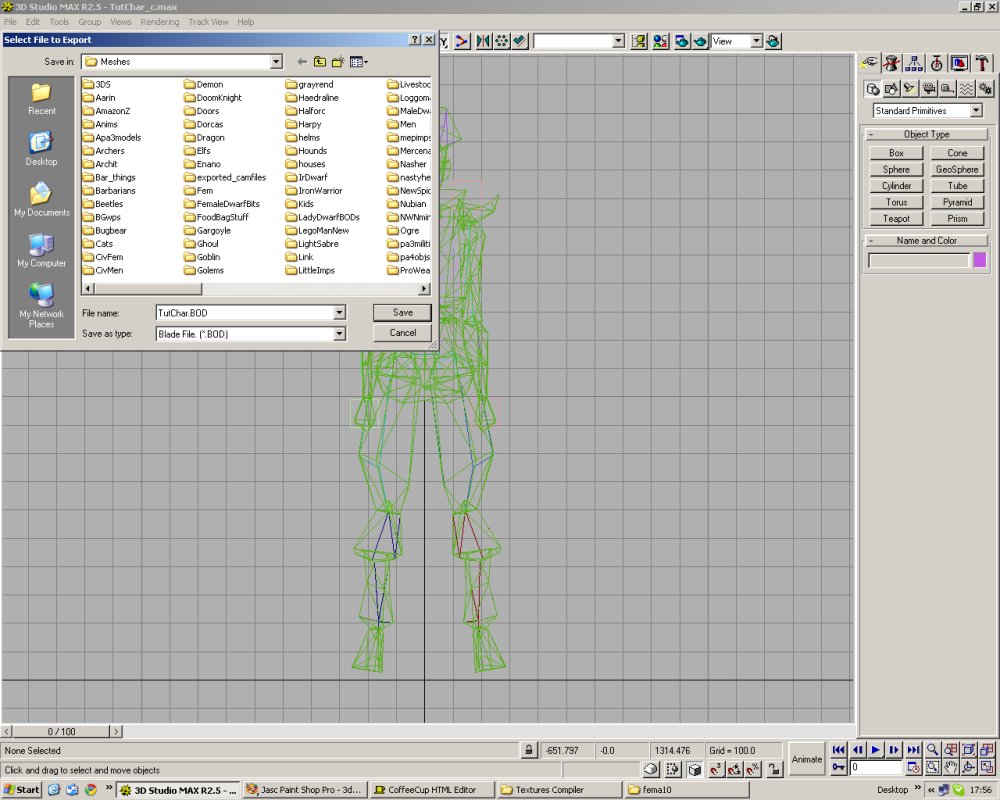Click the dialog's horizontal scrollbar right arrow

[424, 289]
